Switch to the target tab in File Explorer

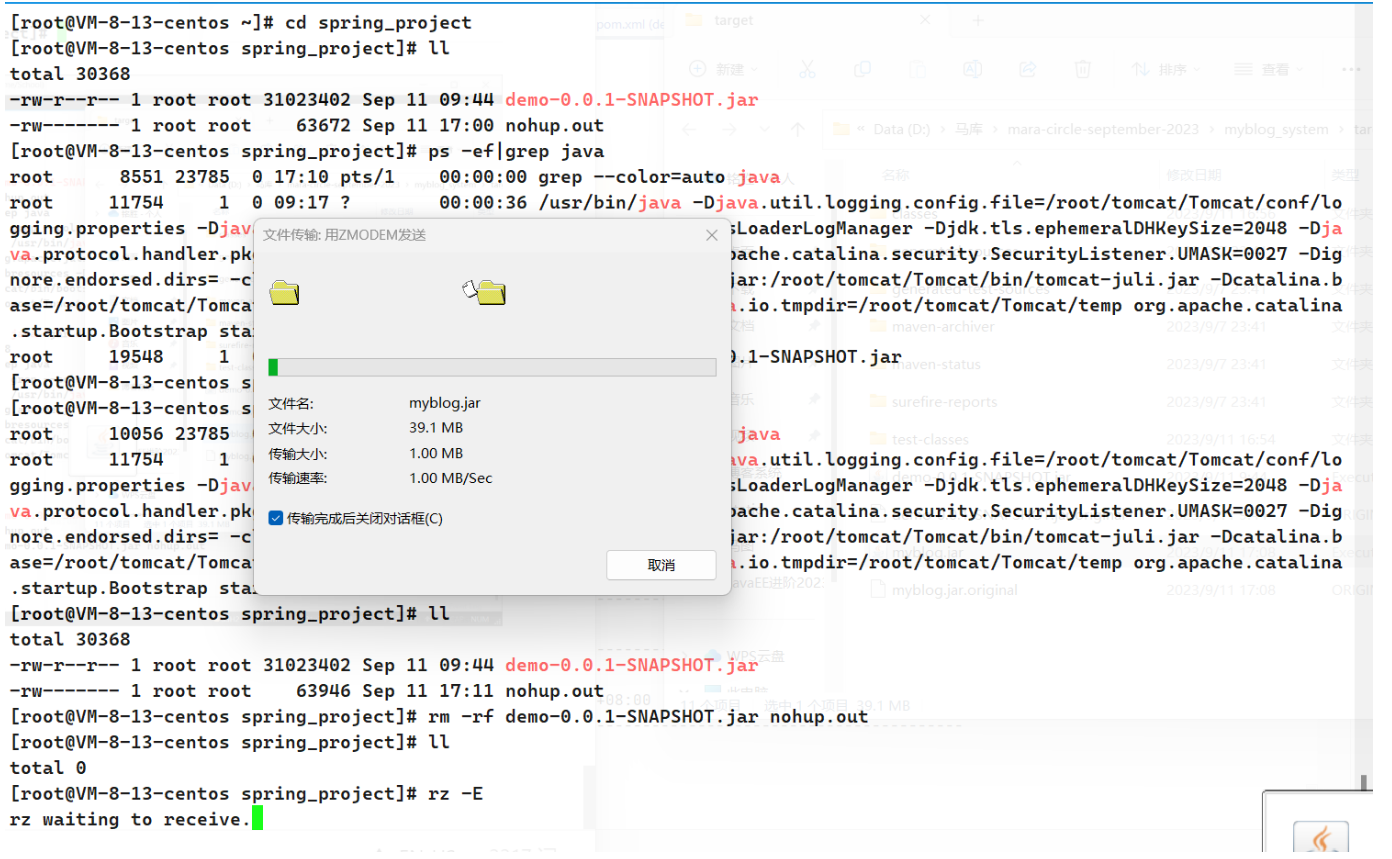pos(734,20)
